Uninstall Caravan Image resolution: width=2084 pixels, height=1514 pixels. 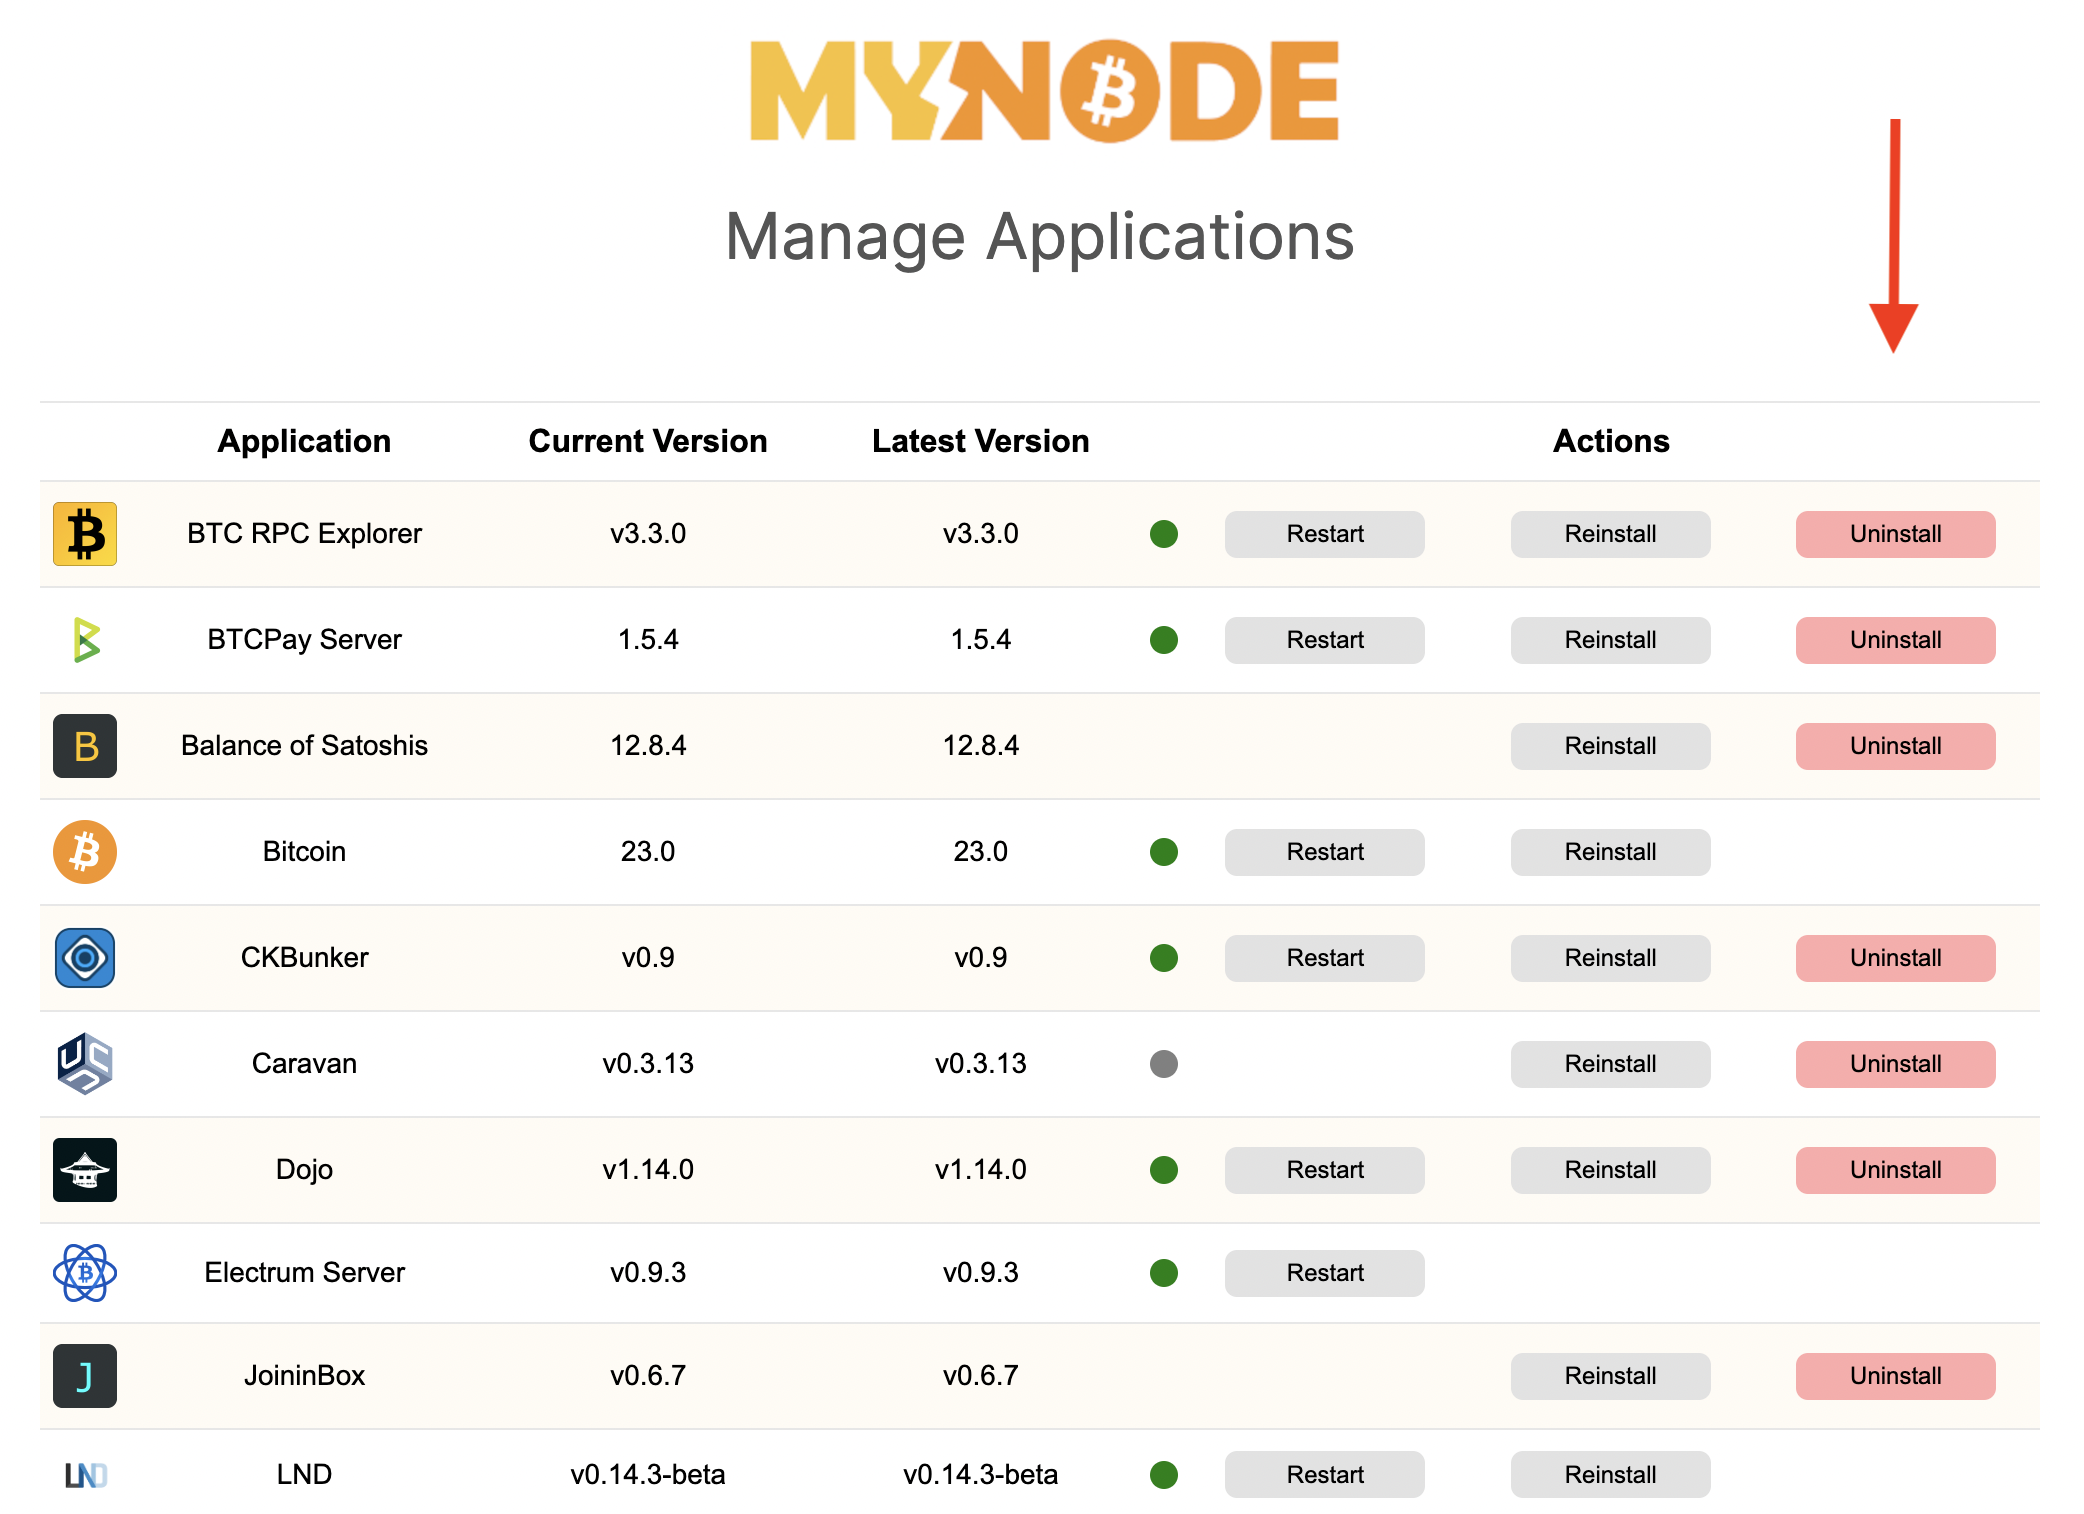pyautogui.click(x=1896, y=1064)
